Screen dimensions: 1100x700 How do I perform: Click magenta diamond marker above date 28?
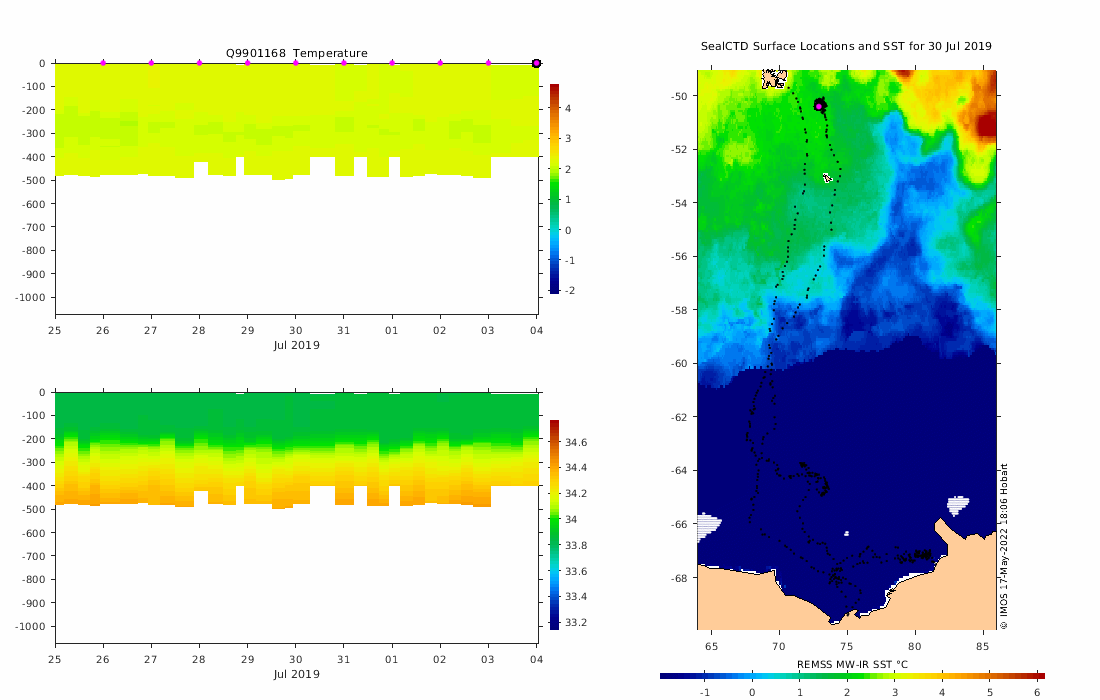pyautogui.click(x=199, y=63)
